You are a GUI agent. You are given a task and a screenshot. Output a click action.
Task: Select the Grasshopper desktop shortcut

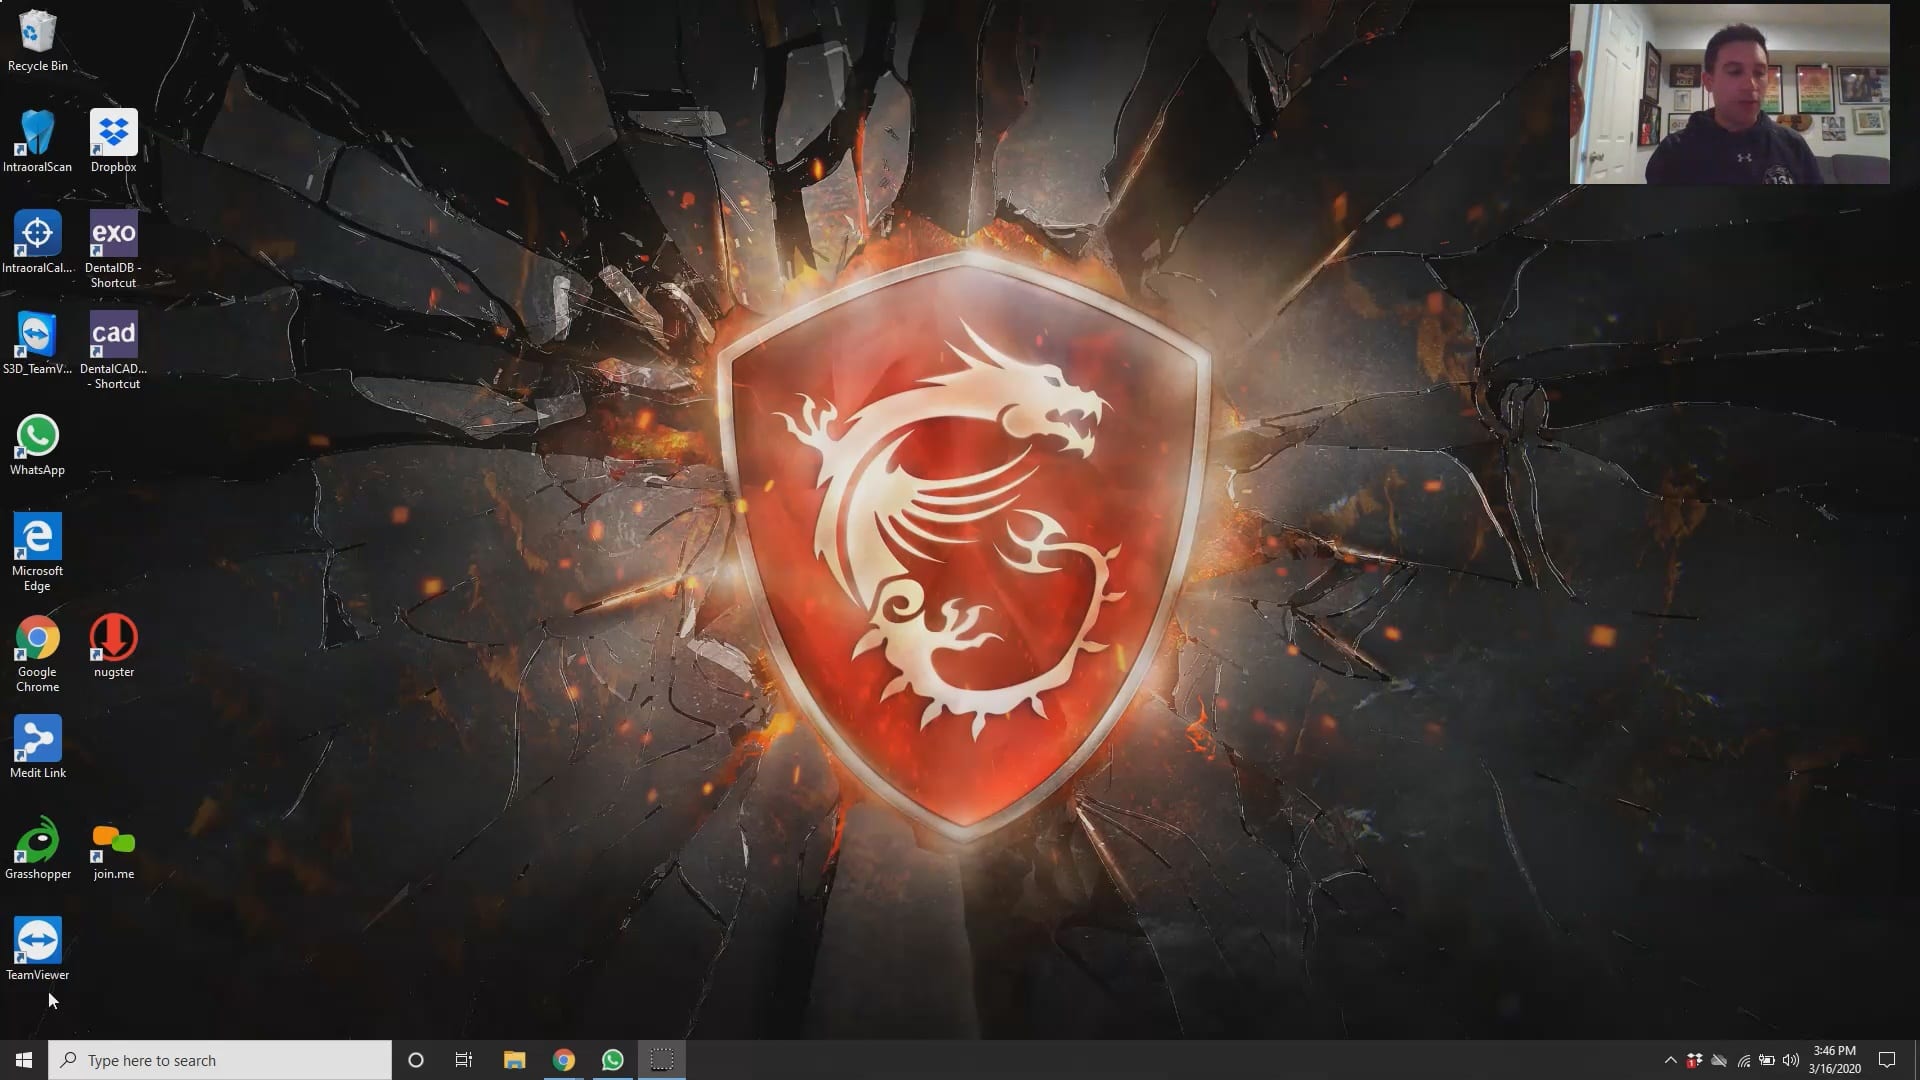tap(37, 848)
